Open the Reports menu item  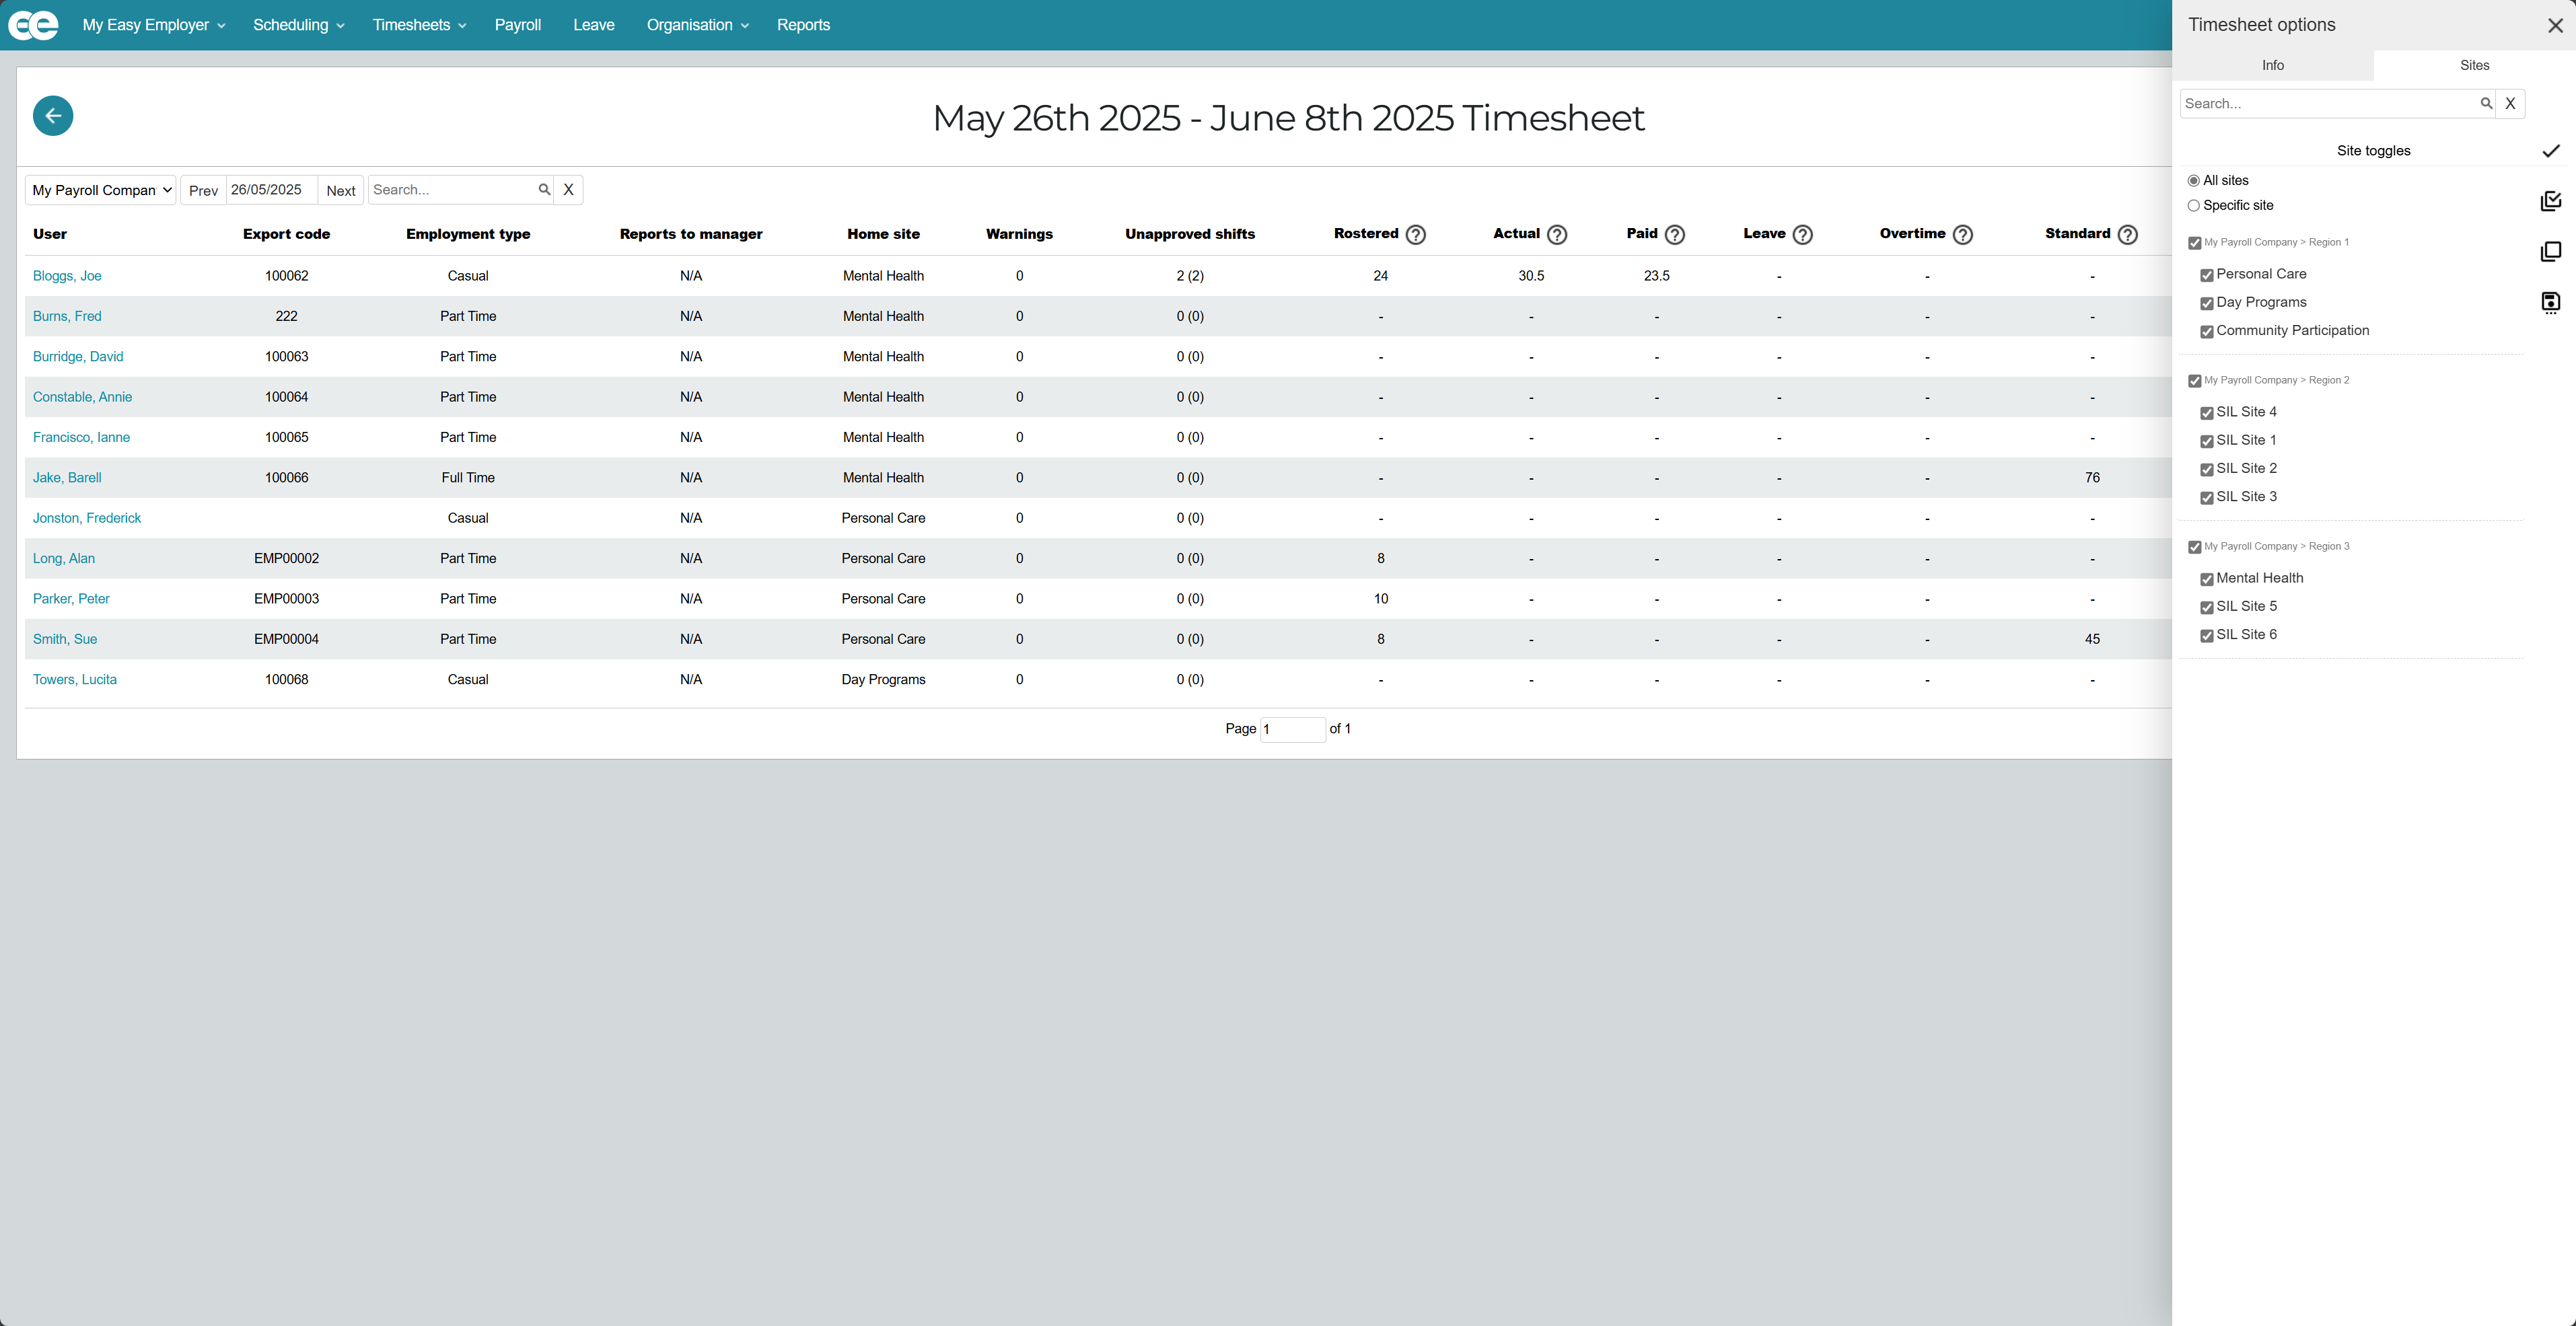coord(803,25)
